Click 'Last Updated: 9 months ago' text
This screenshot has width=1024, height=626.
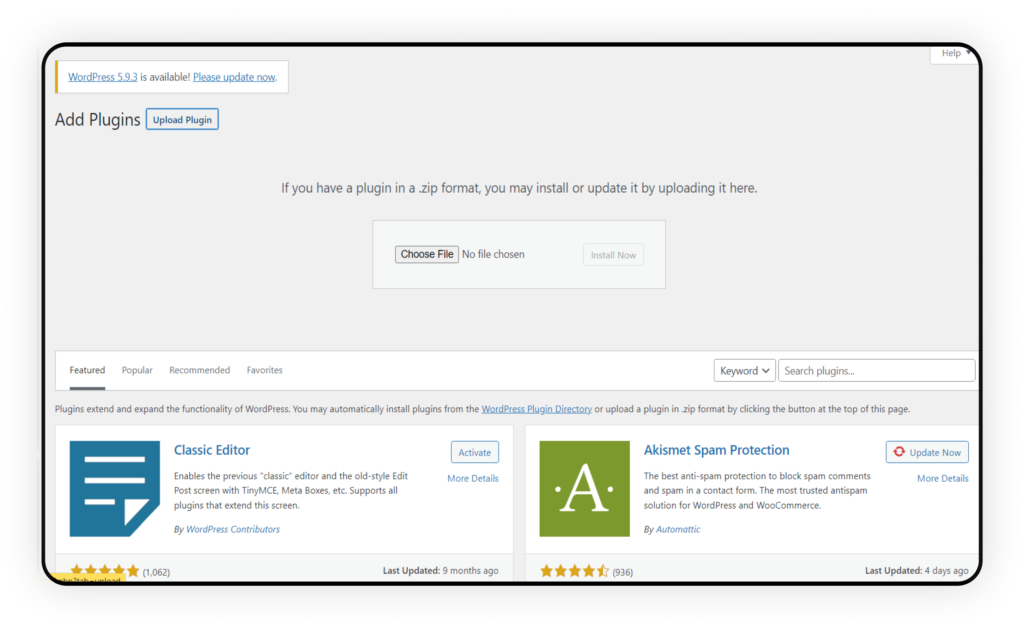pyautogui.click(x=440, y=571)
